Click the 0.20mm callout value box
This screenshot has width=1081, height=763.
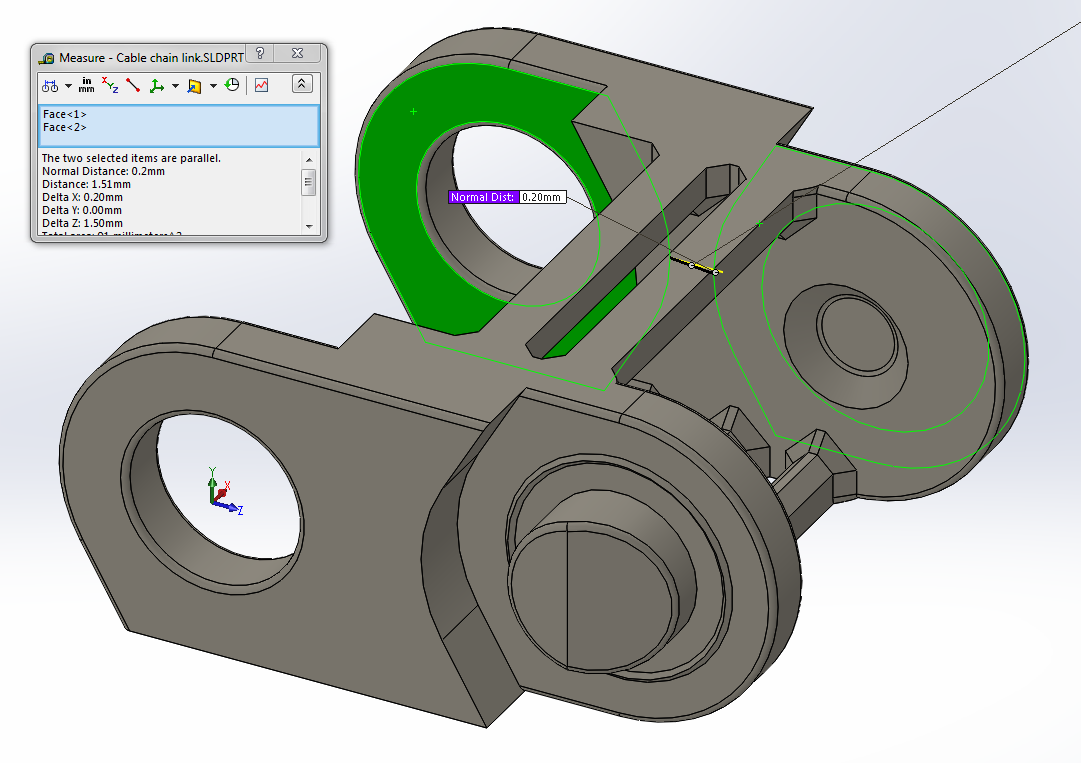click(542, 197)
